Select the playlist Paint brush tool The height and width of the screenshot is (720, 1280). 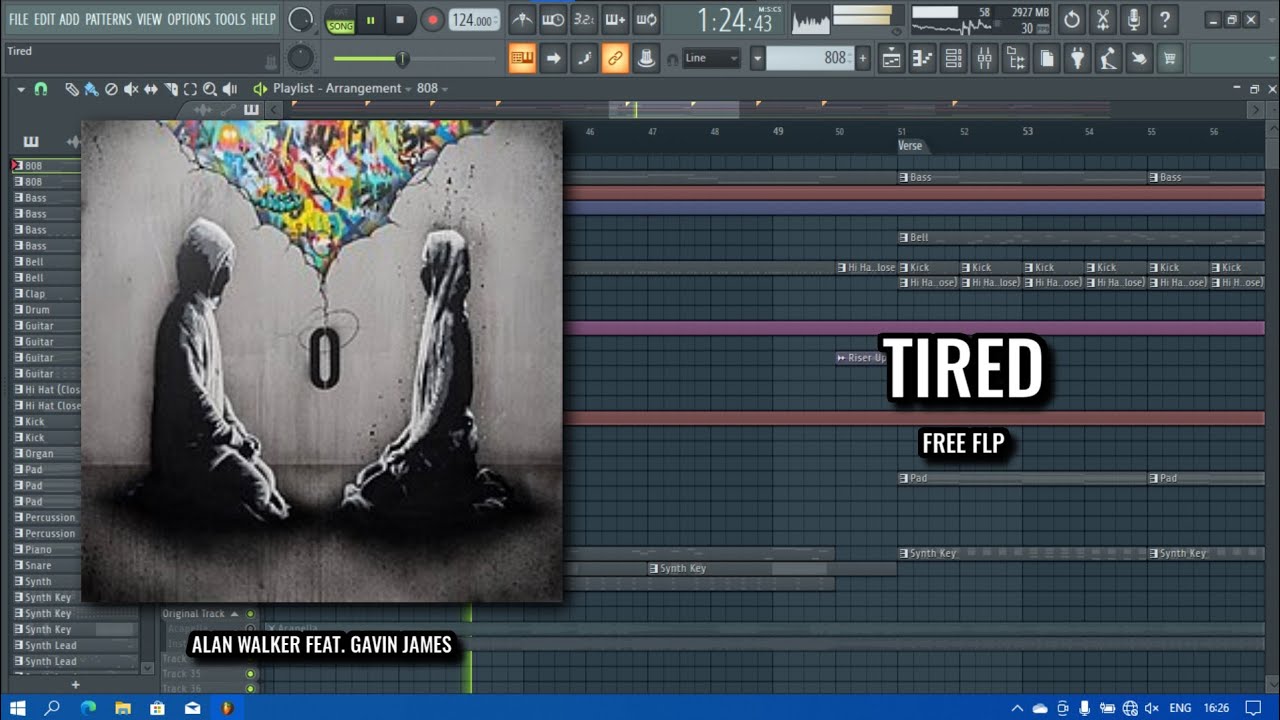pos(91,89)
